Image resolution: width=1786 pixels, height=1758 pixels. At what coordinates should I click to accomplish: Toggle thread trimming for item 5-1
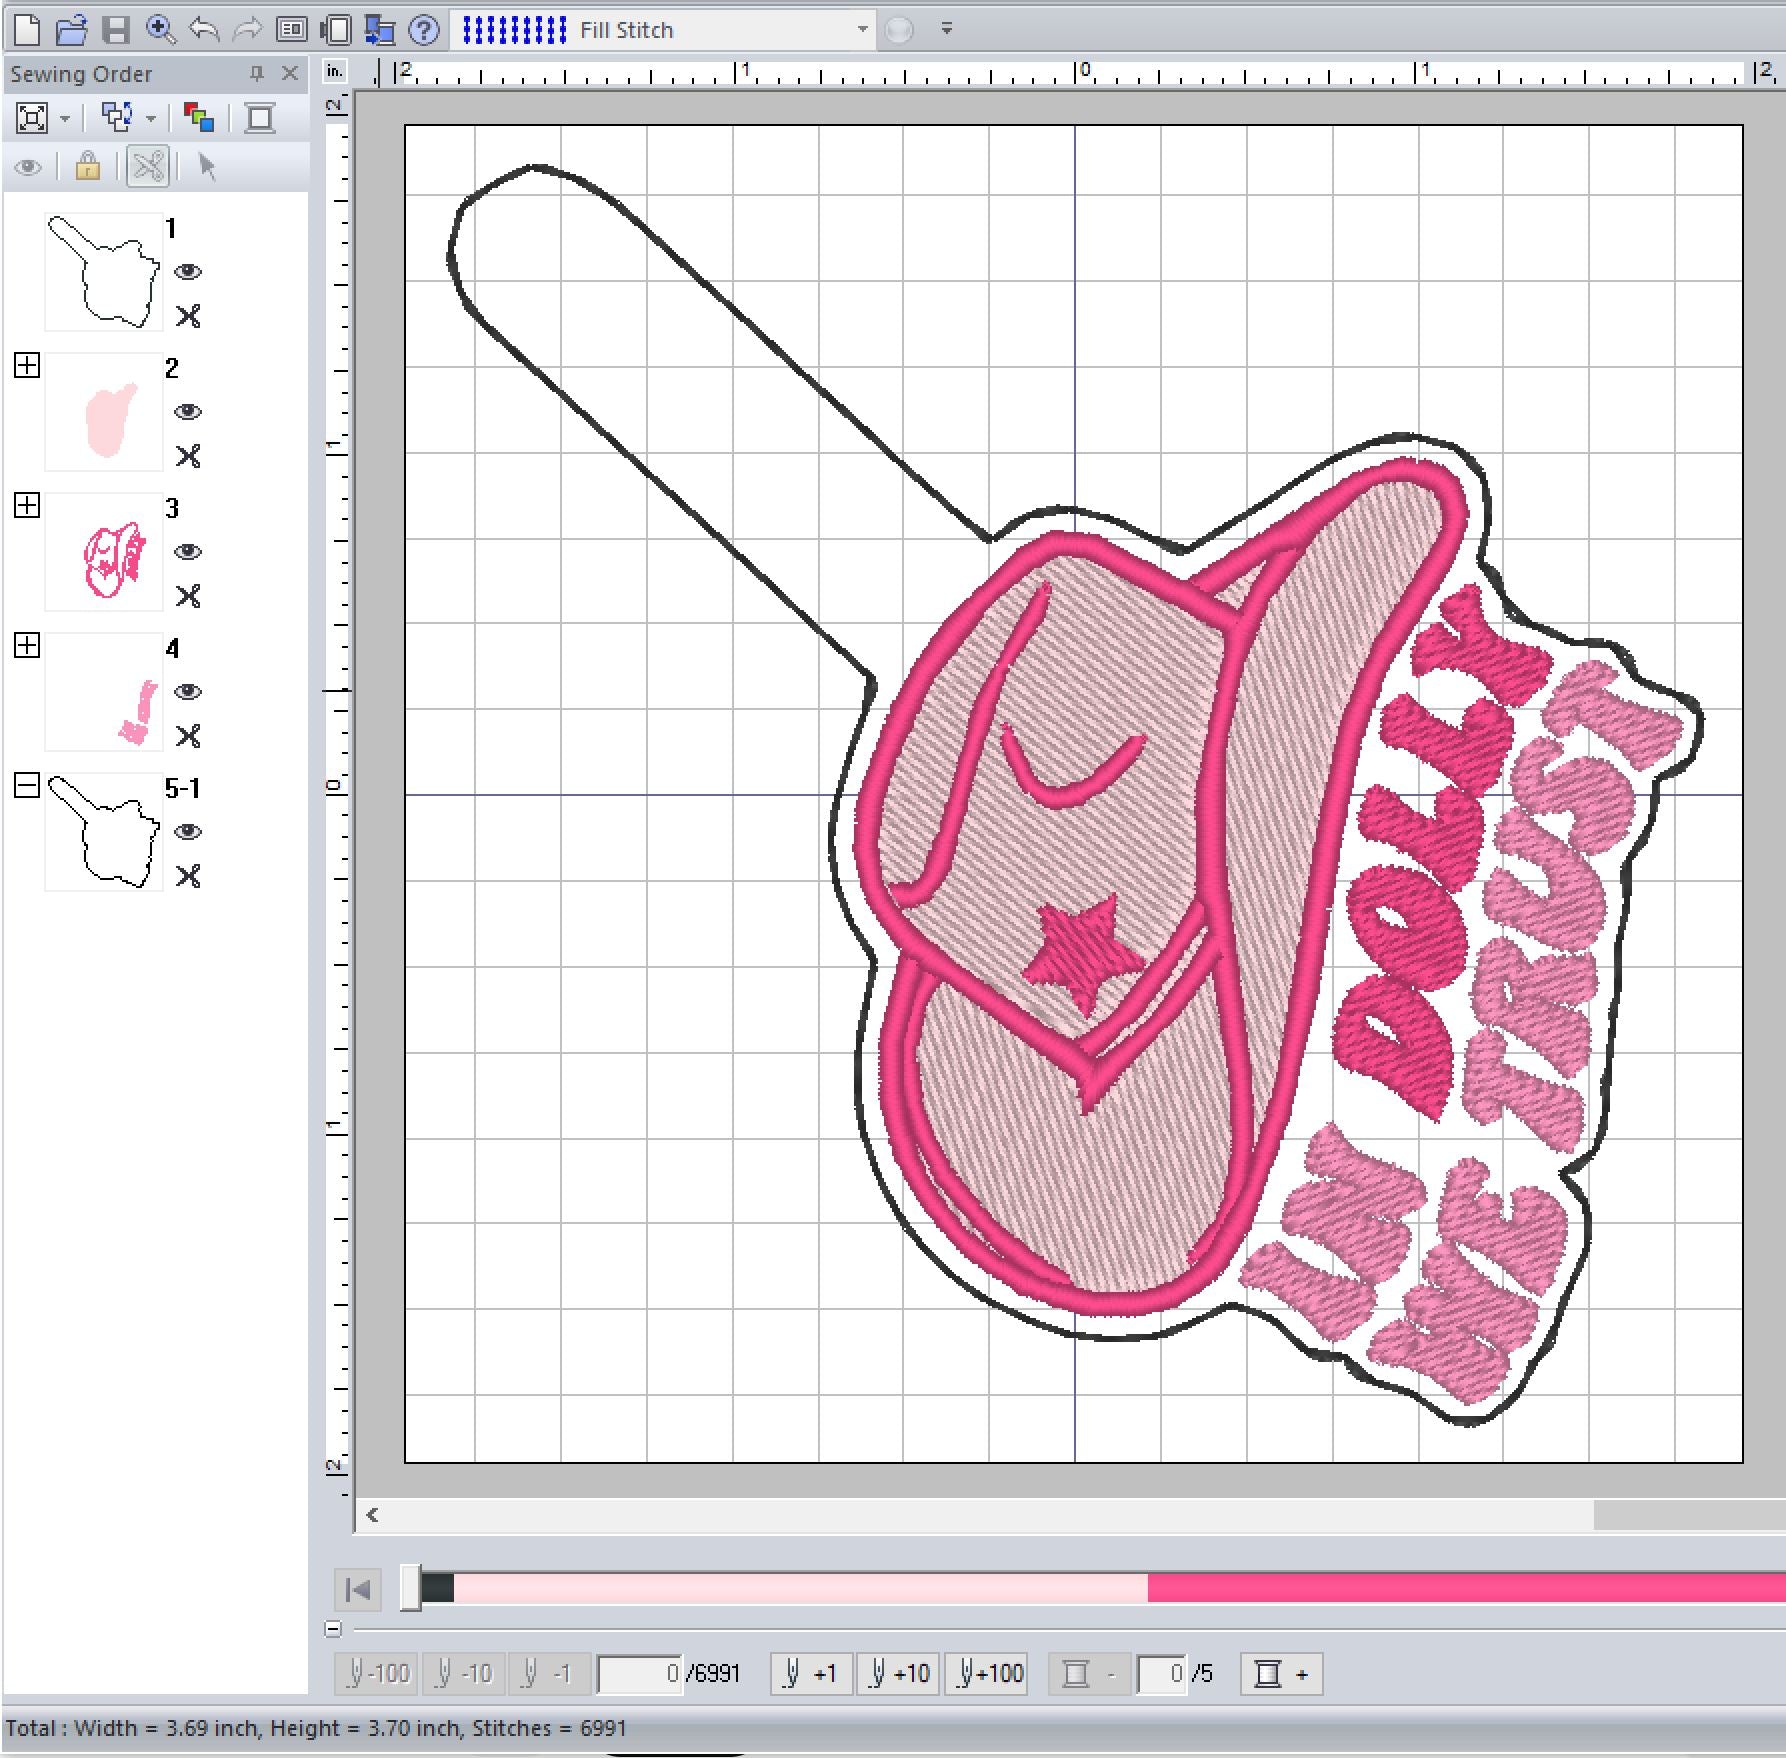point(188,876)
